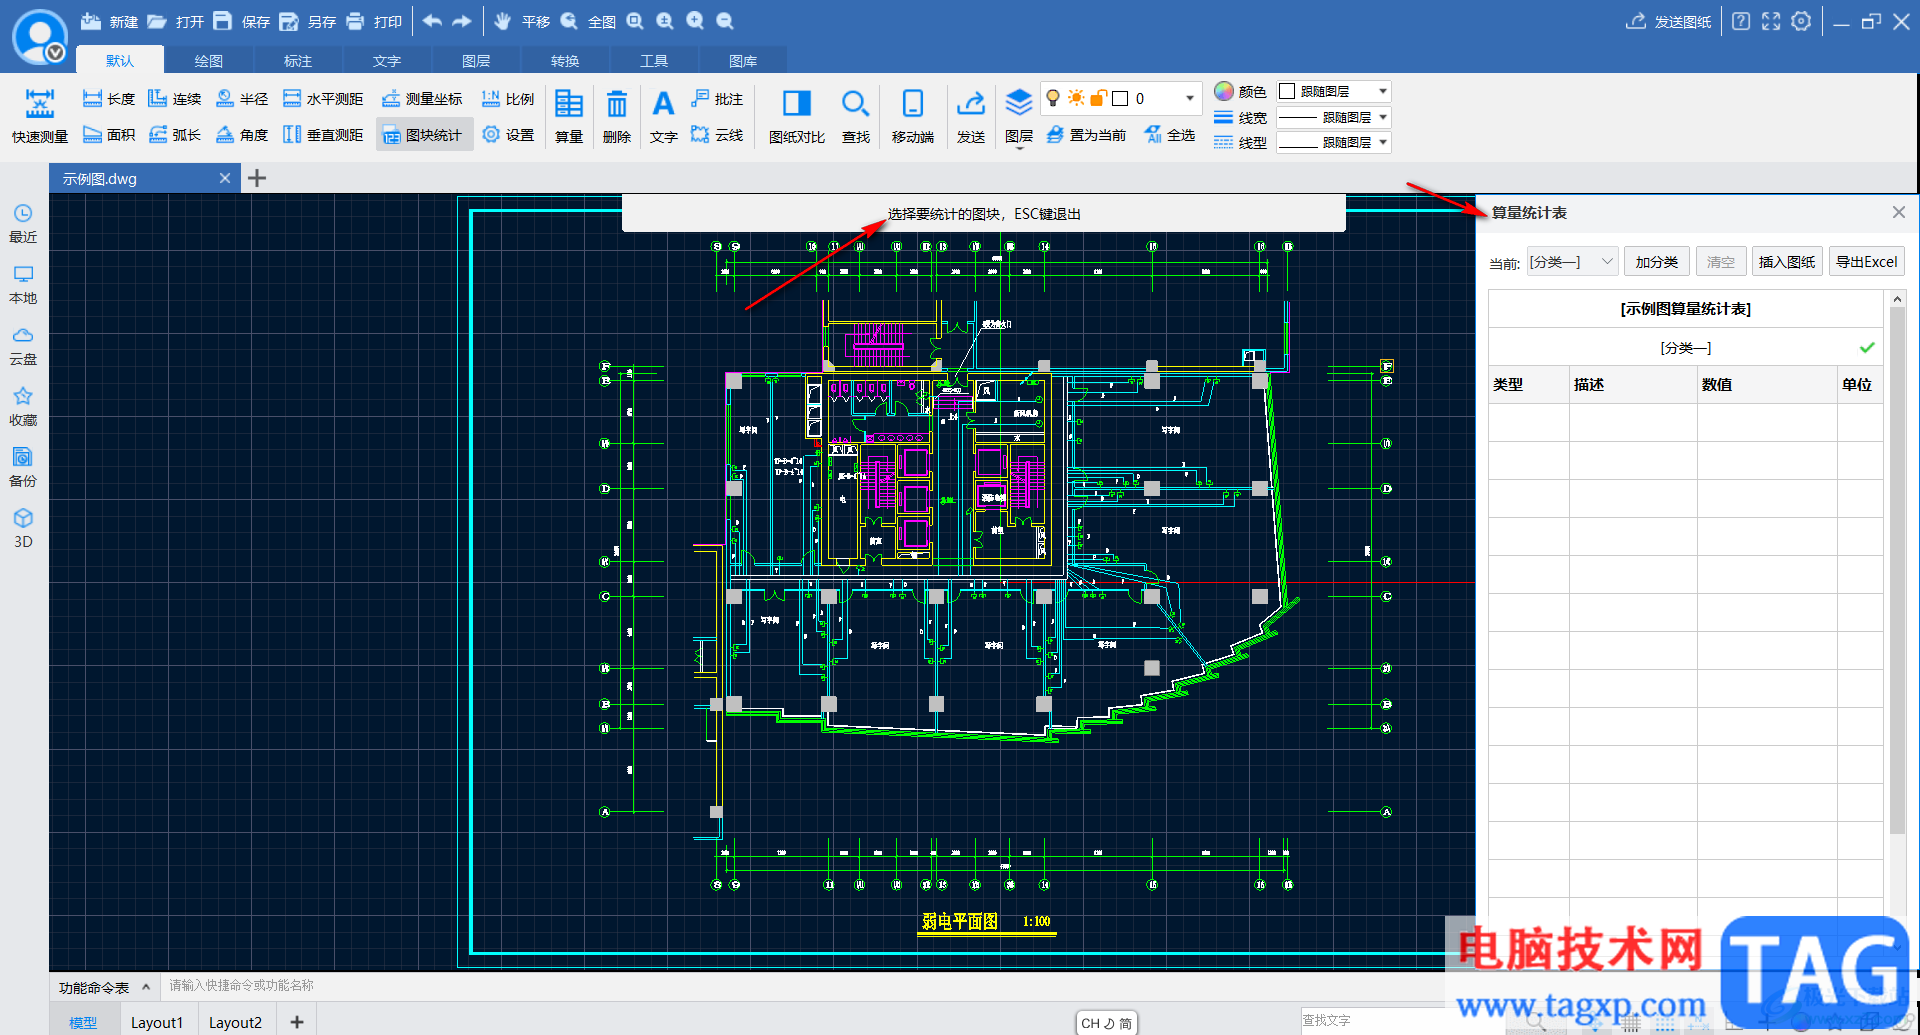This screenshot has height=1035, width=1920.
Task: Select the 云线 revision cloud tool
Action: coord(717,135)
